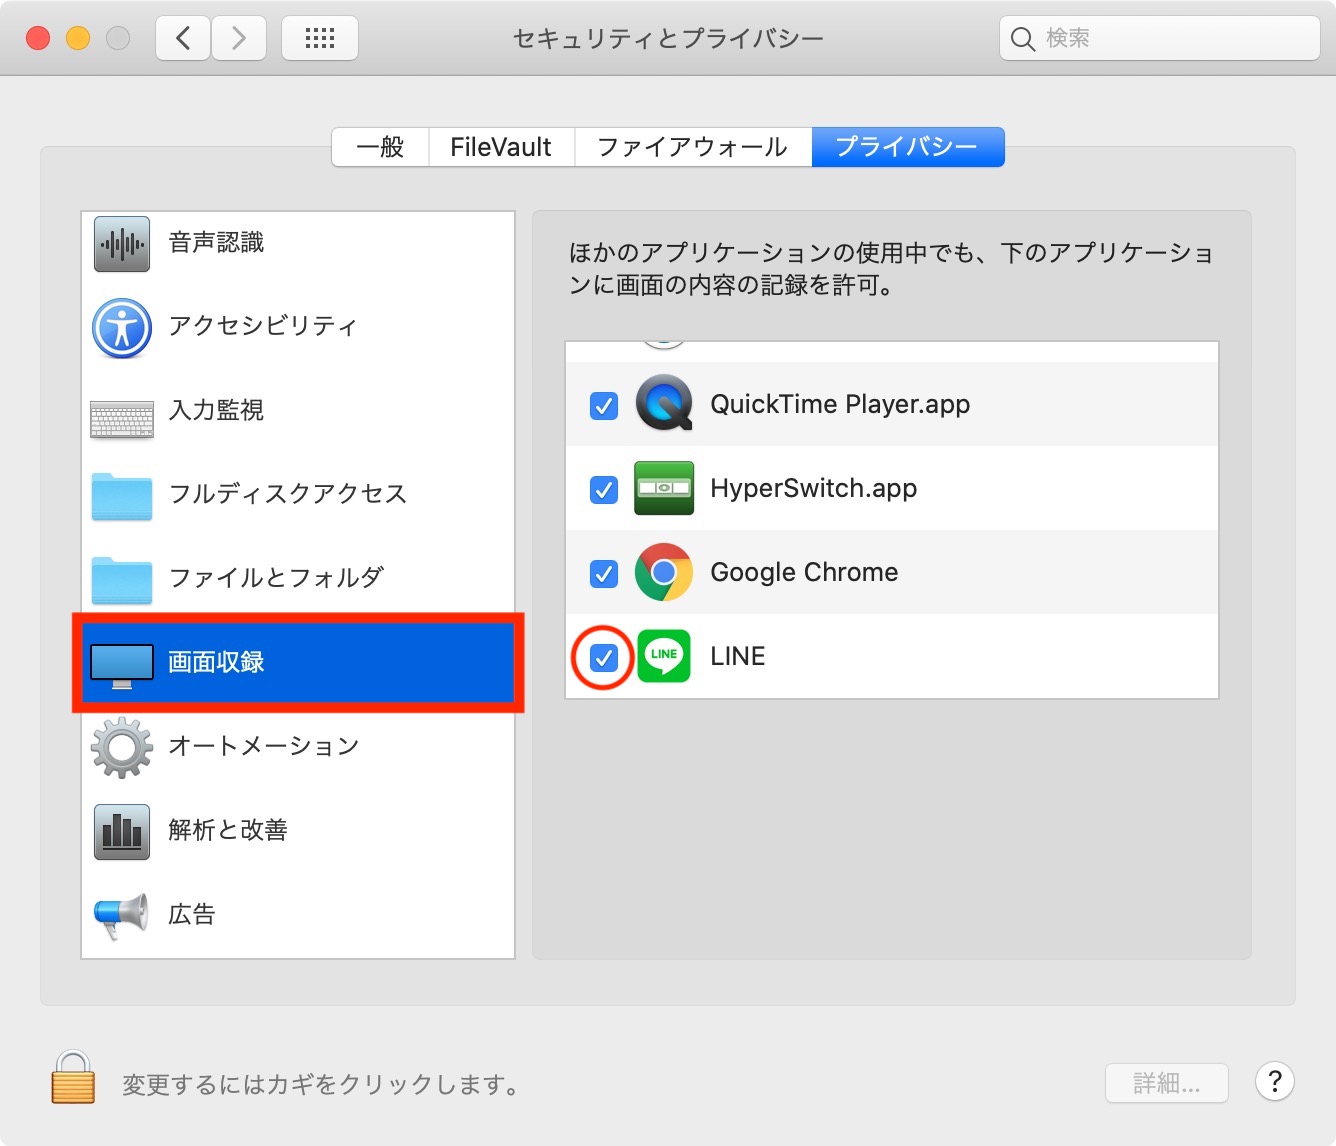Image resolution: width=1336 pixels, height=1146 pixels.
Task: Uncheck the LINE screen recording checkbox
Action: click(x=604, y=658)
